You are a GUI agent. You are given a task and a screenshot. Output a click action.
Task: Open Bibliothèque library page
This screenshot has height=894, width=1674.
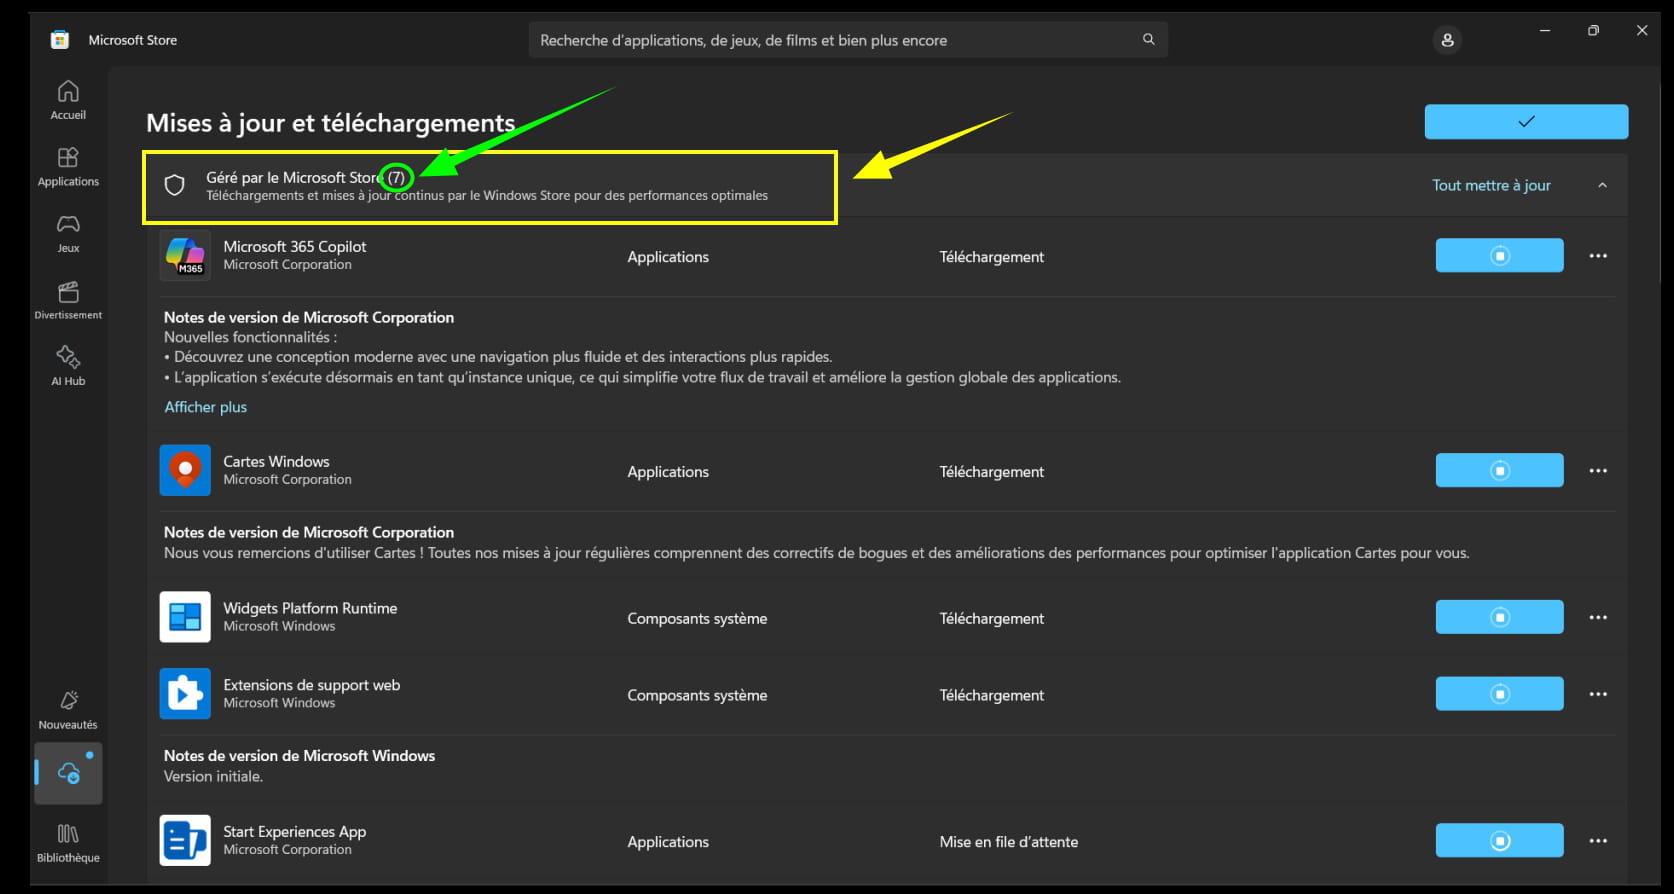coord(68,842)
